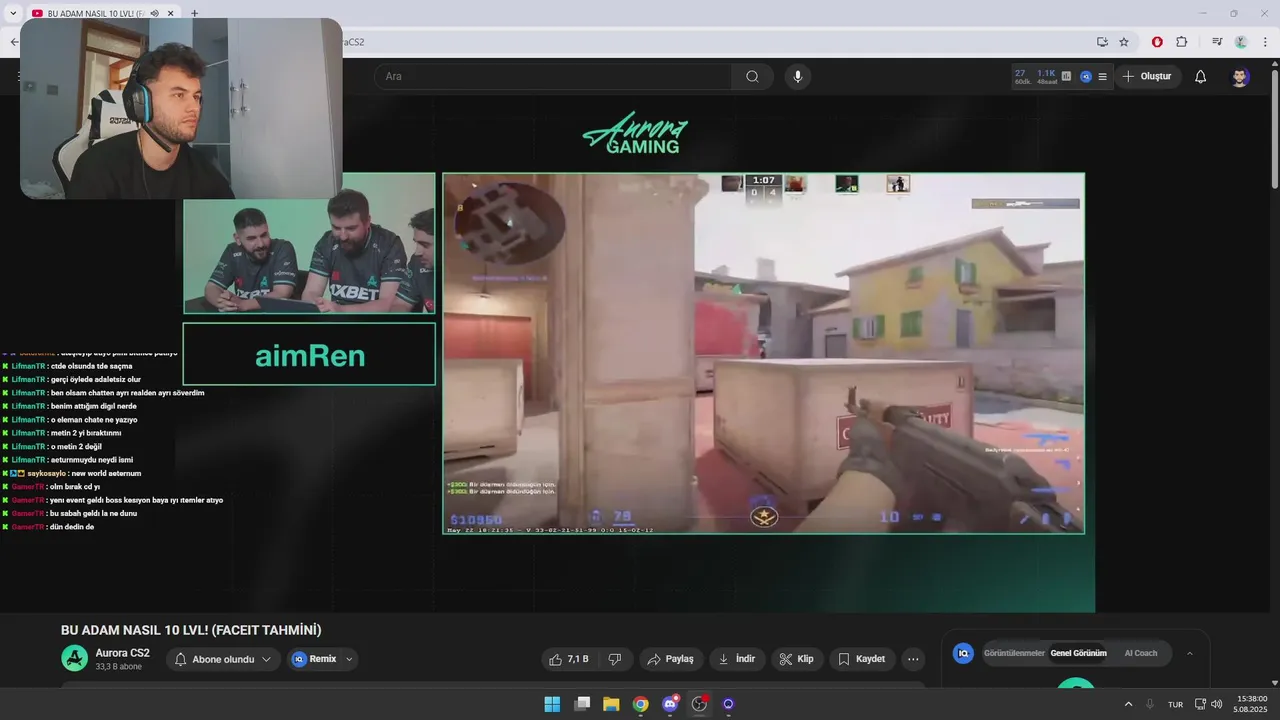Open the YouTube account avatar menu
1280x720 pixels.
coord(1240,77)
